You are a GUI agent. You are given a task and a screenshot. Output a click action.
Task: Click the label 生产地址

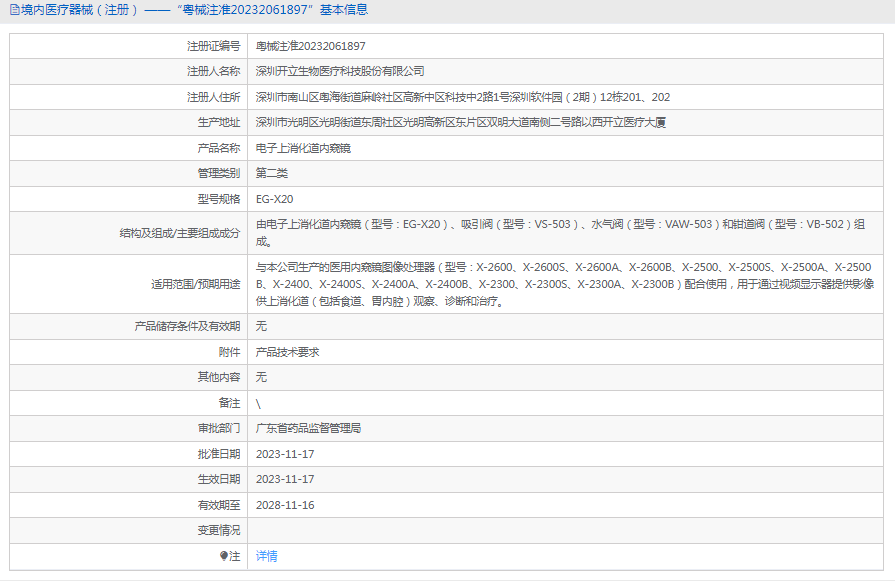pos(219,122)
